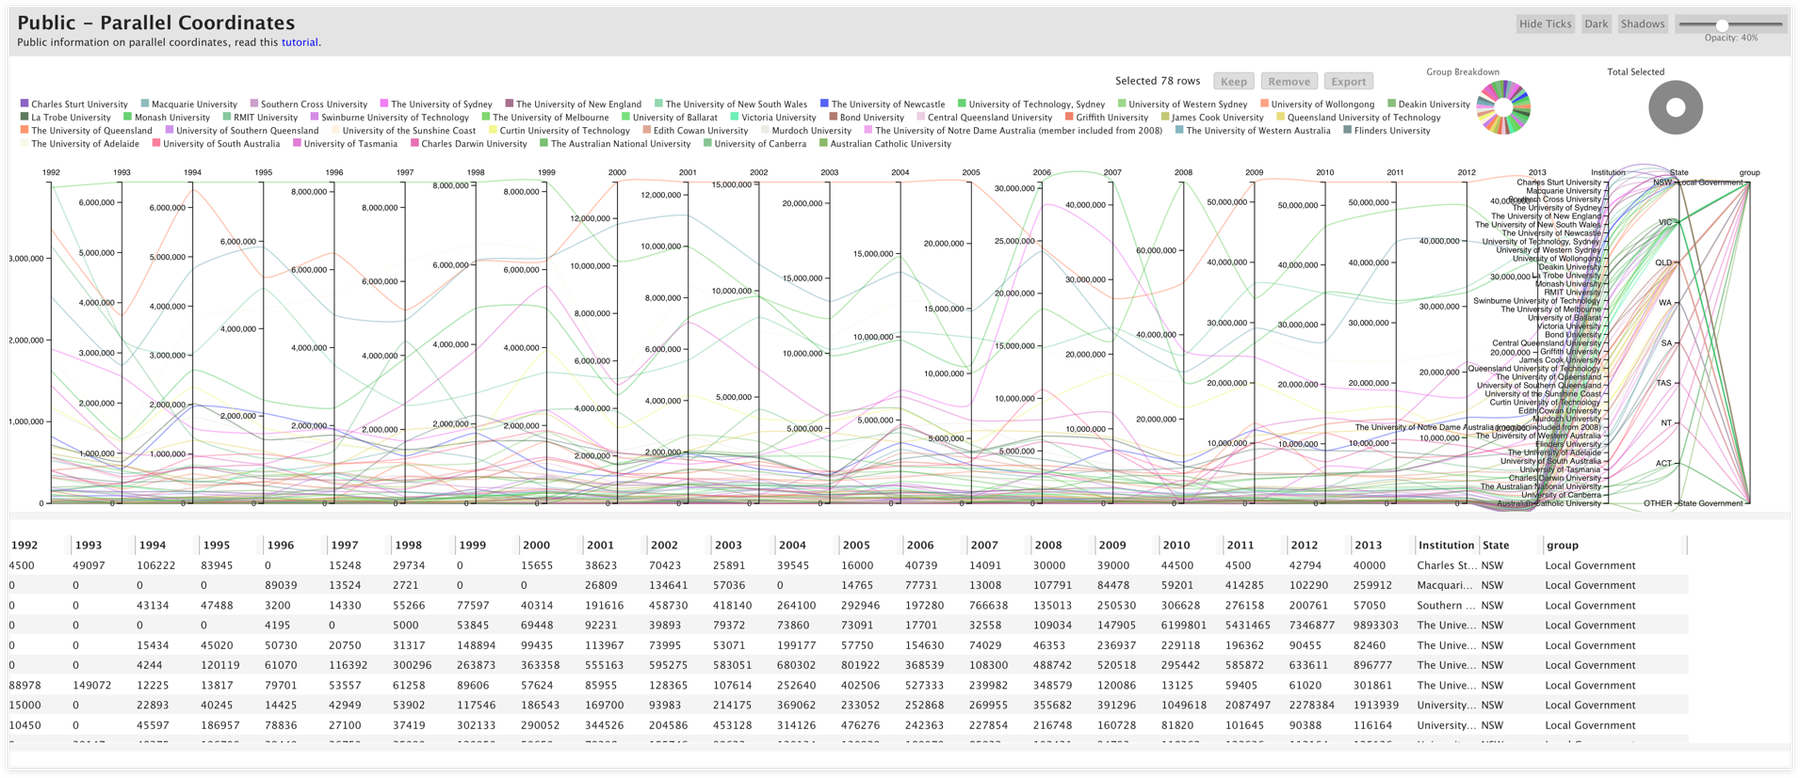
Task: Click the 2013 axis title in chart
Action: tap(1537, 172)
